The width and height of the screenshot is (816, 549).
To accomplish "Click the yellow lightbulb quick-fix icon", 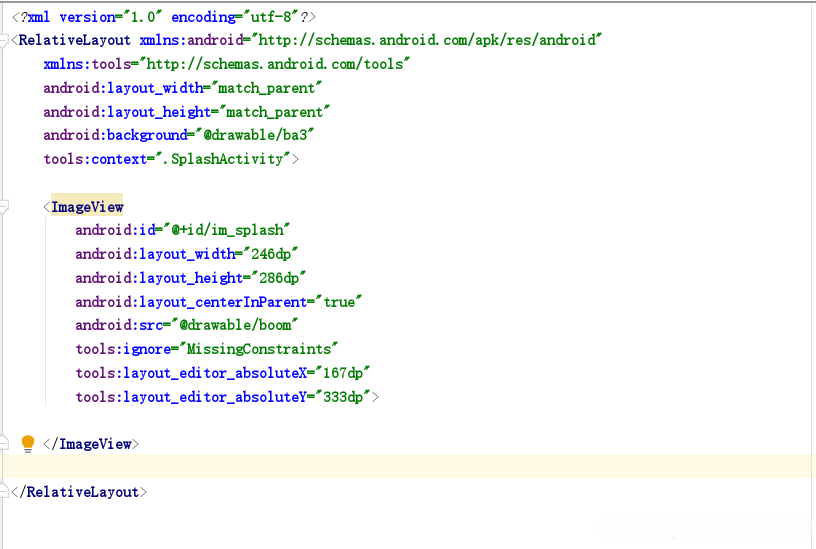I will click(28, 444).
